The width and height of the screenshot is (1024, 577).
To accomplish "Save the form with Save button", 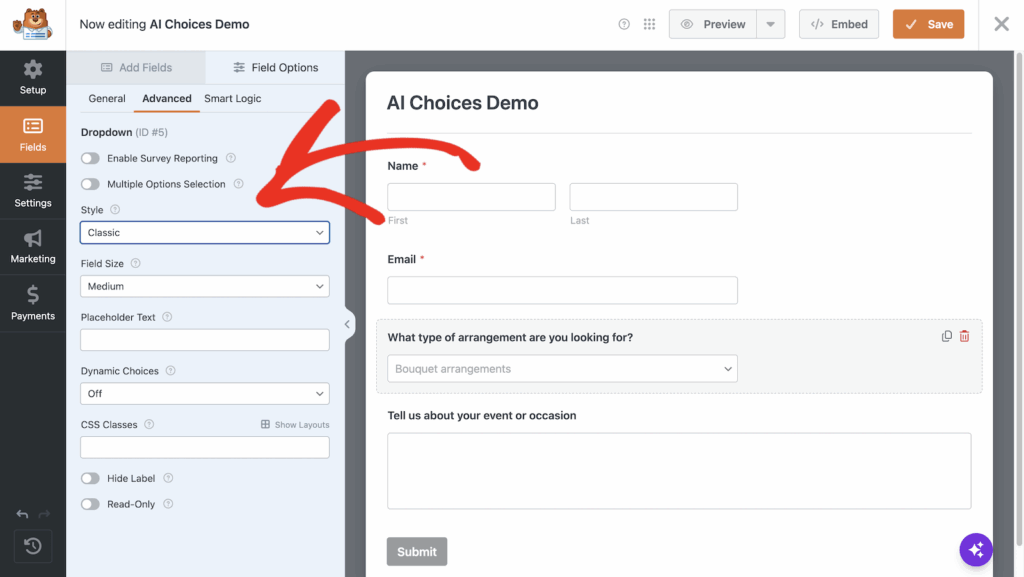I will [x=928, y=24].
